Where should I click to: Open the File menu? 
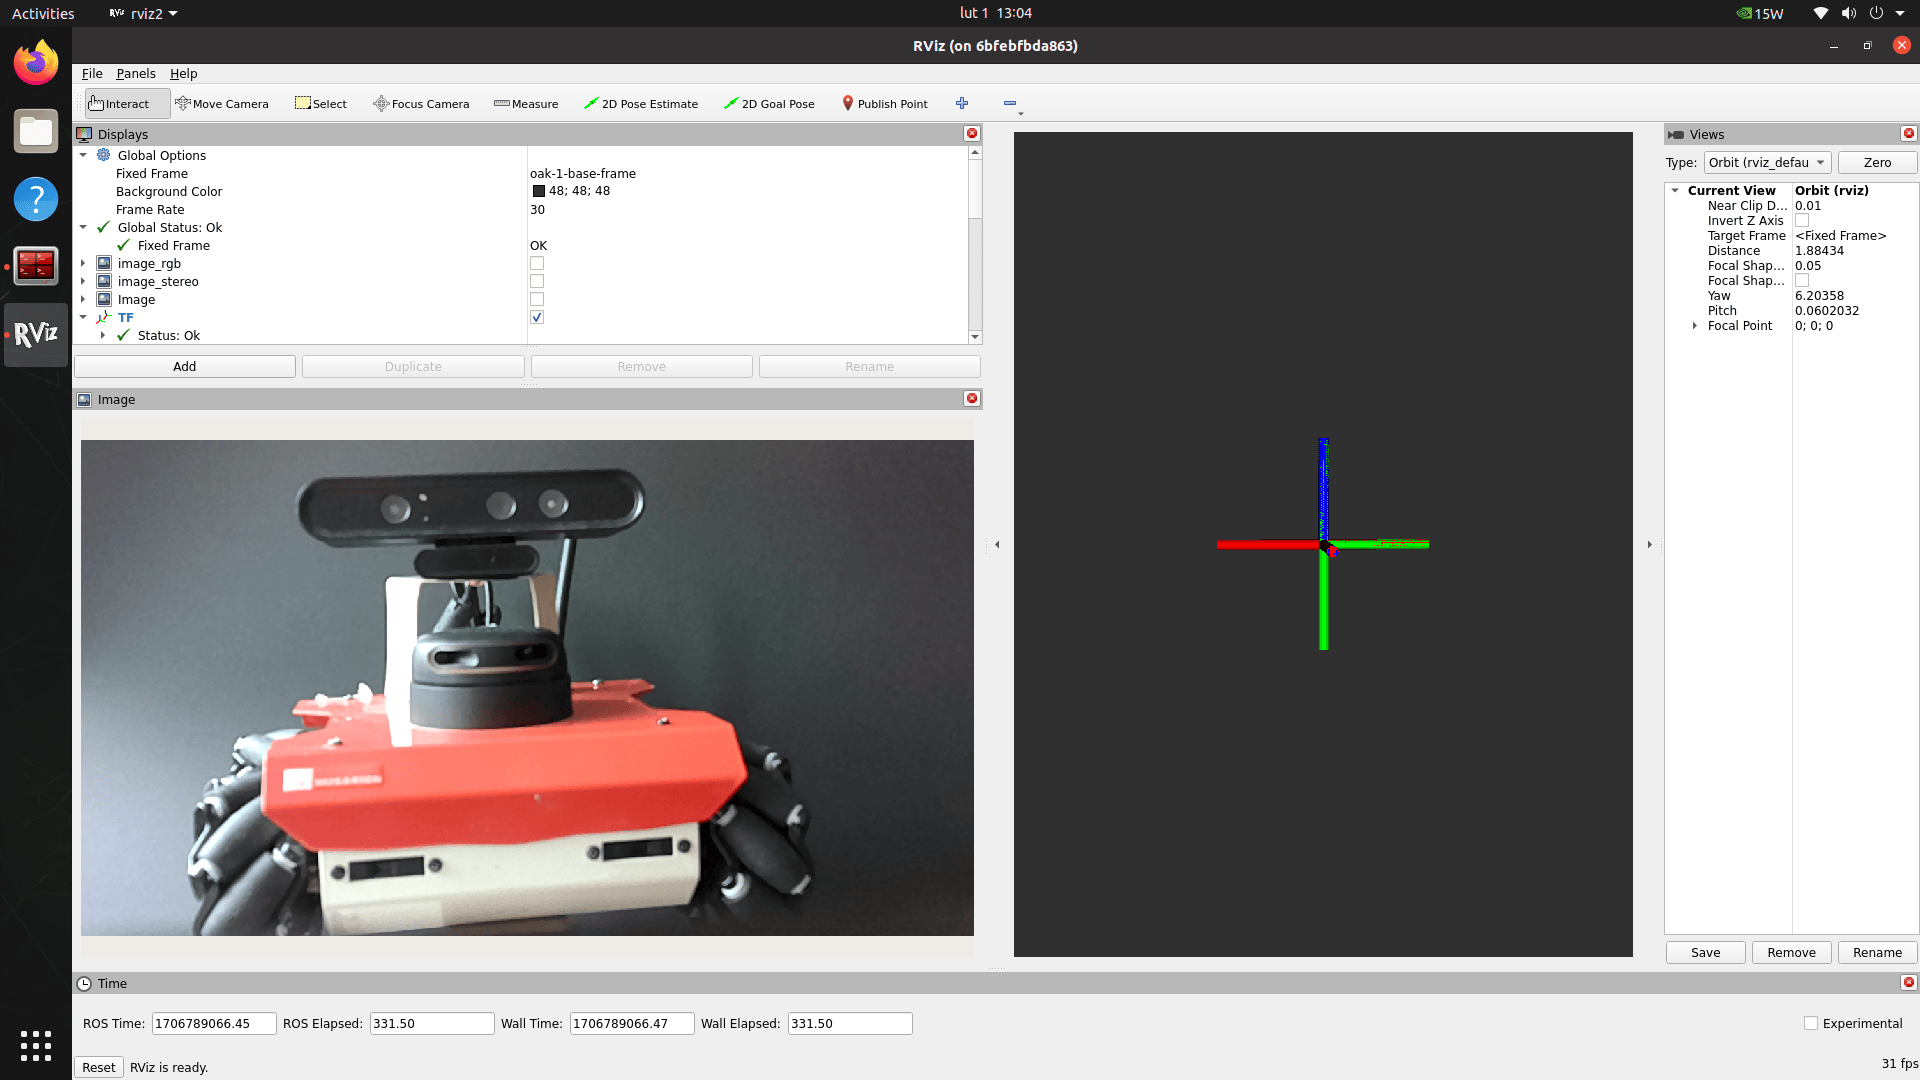92,73
